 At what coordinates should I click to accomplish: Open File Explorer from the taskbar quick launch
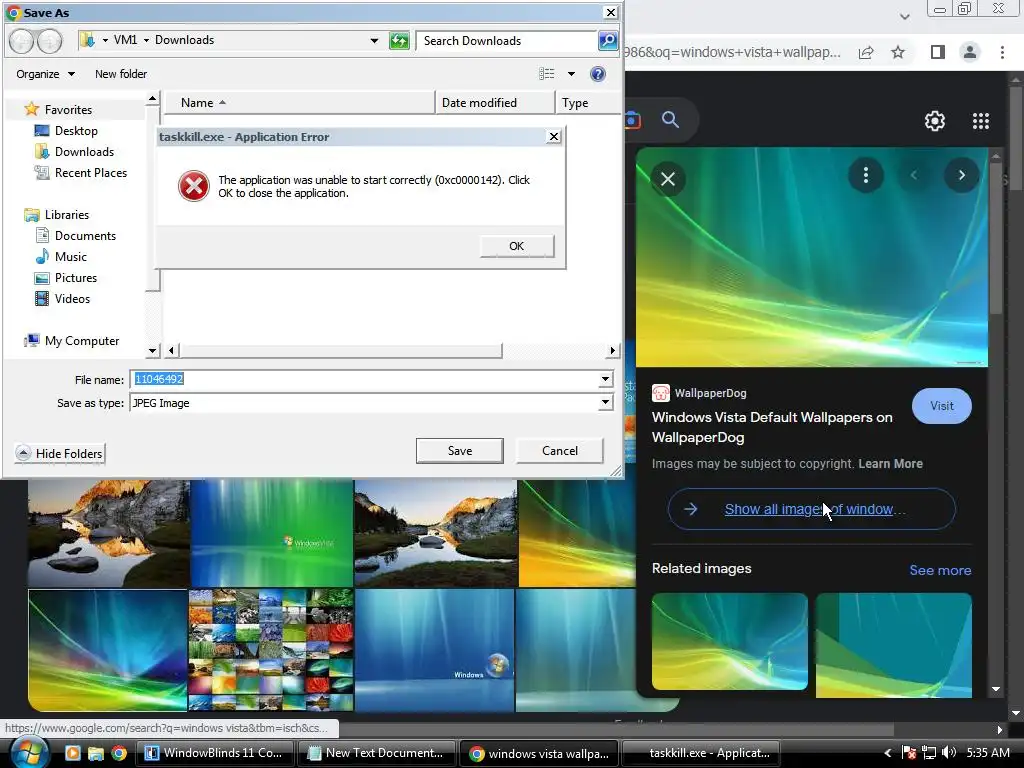point(96,753)
